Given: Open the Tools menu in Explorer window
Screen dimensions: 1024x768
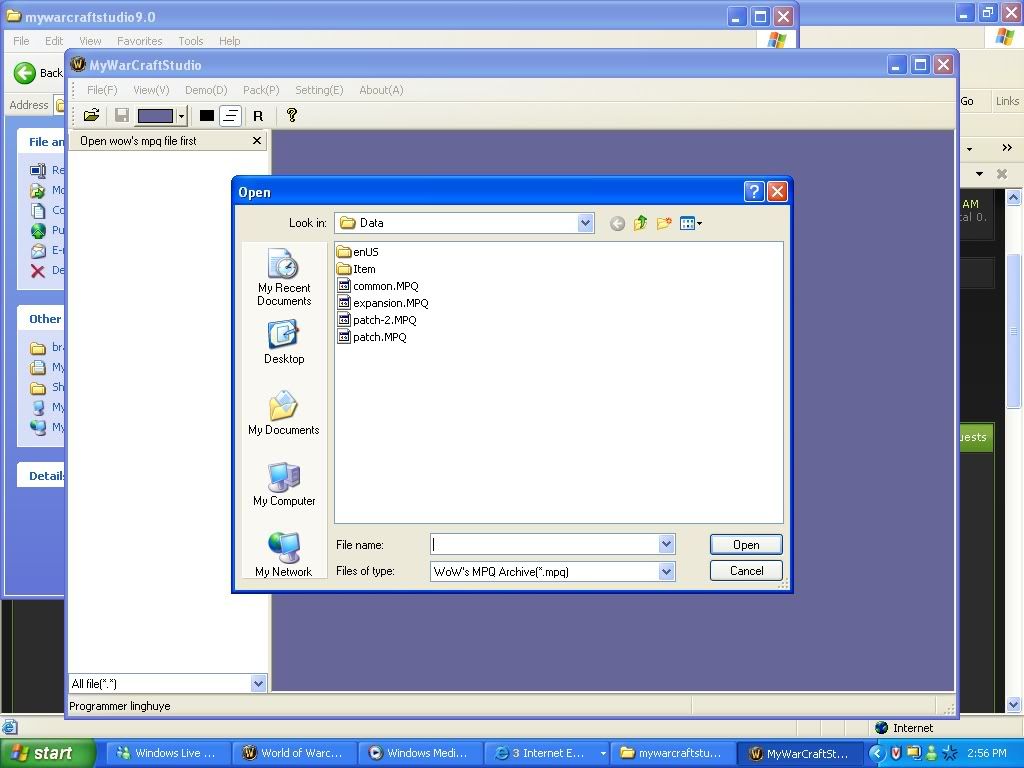Looking at the screenshot, I should tap(191, 40).
